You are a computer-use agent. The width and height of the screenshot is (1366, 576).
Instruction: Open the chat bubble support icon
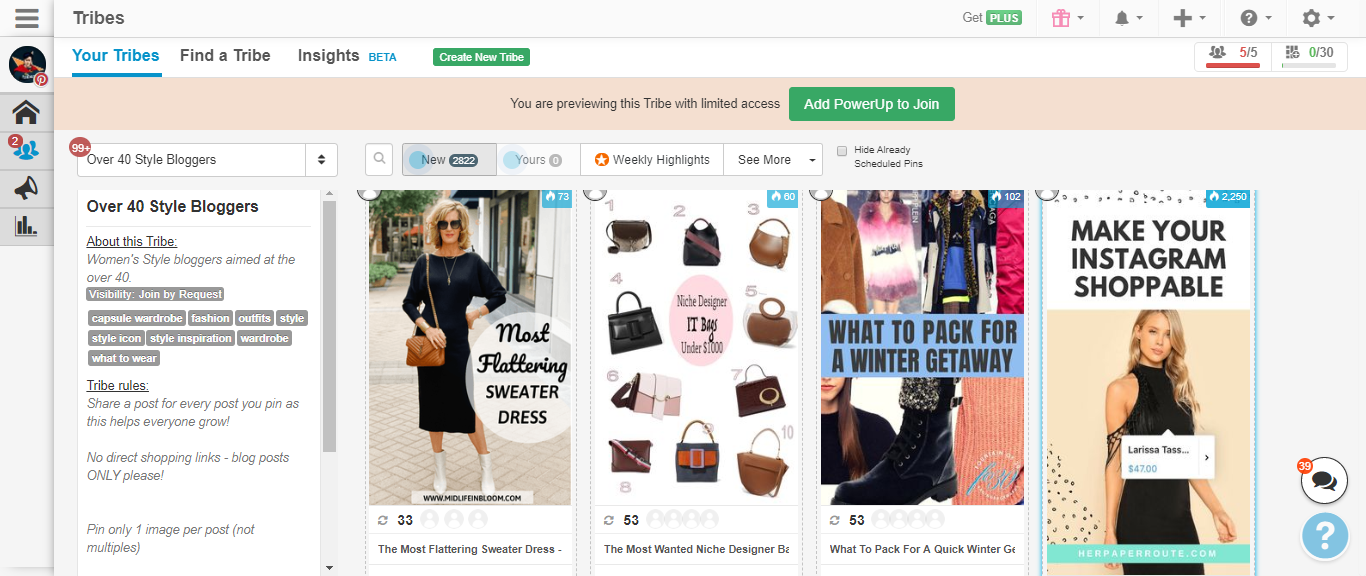[1324, 482]
